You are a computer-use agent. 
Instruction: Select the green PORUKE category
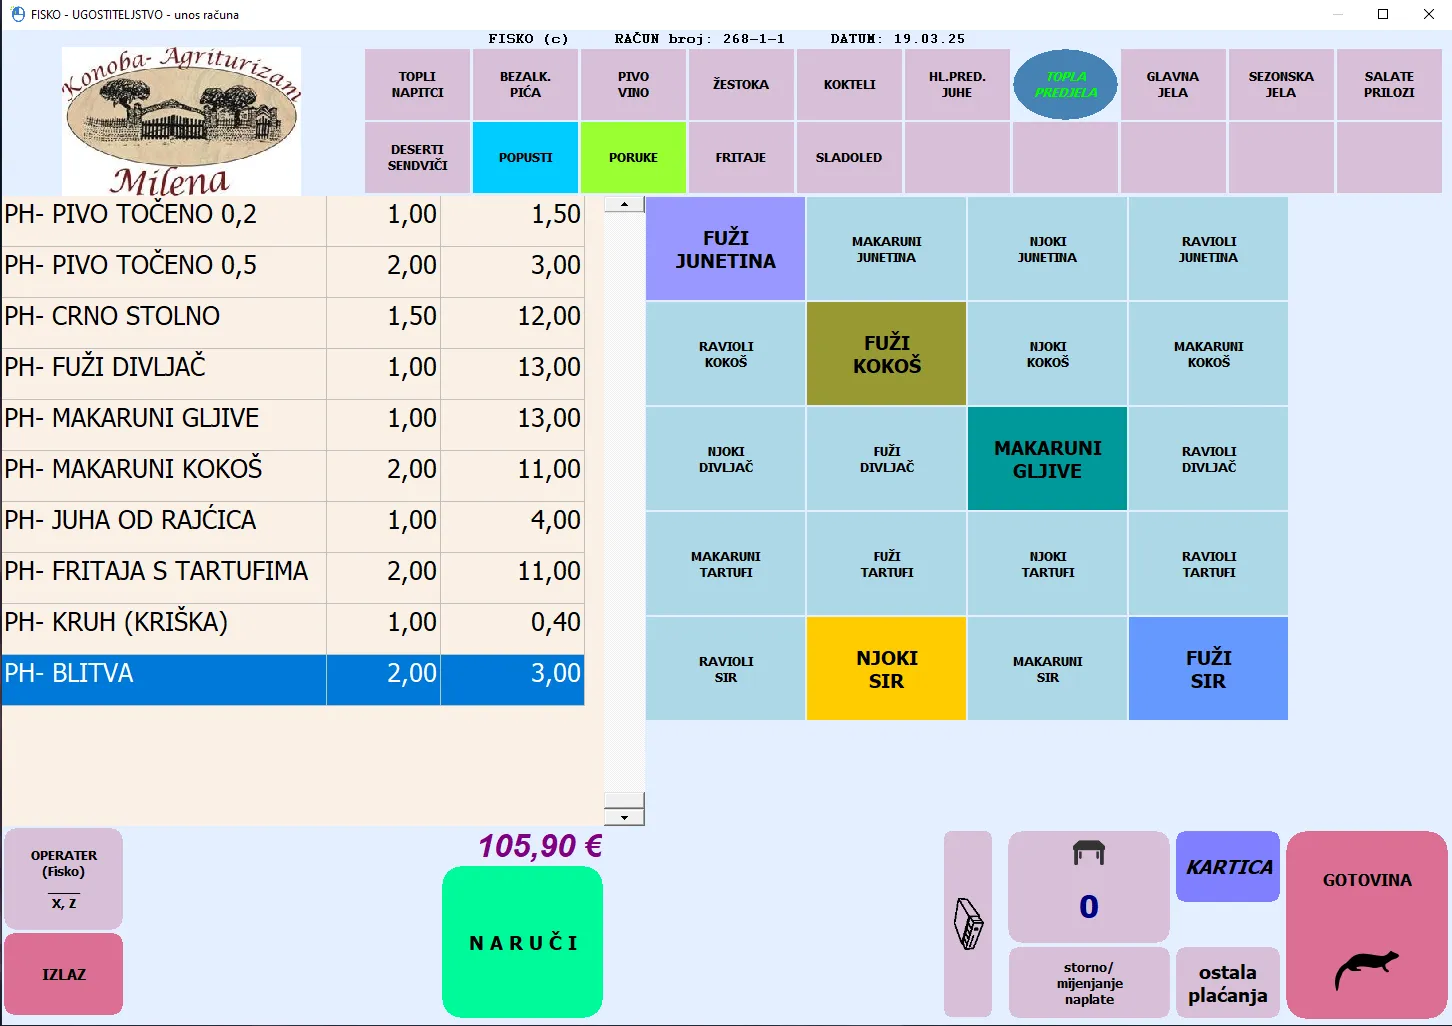pos(633,158)
